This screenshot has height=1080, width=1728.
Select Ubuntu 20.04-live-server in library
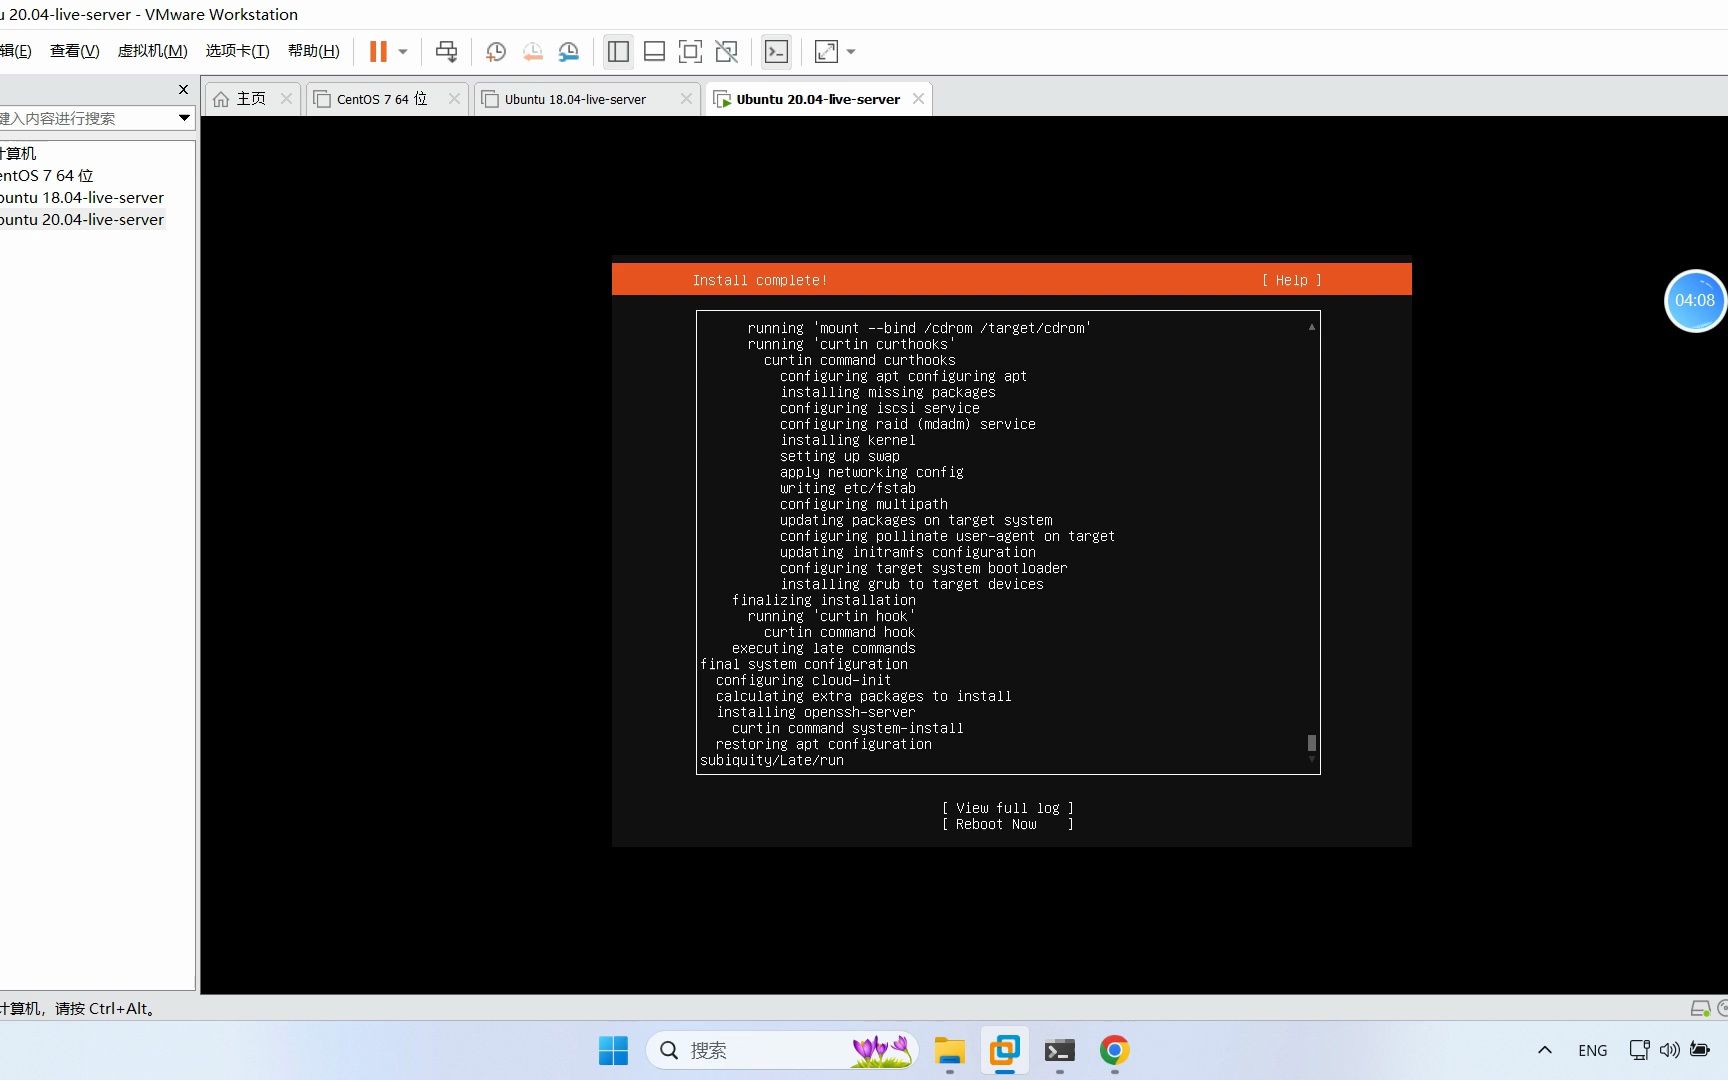pos(82,219)
